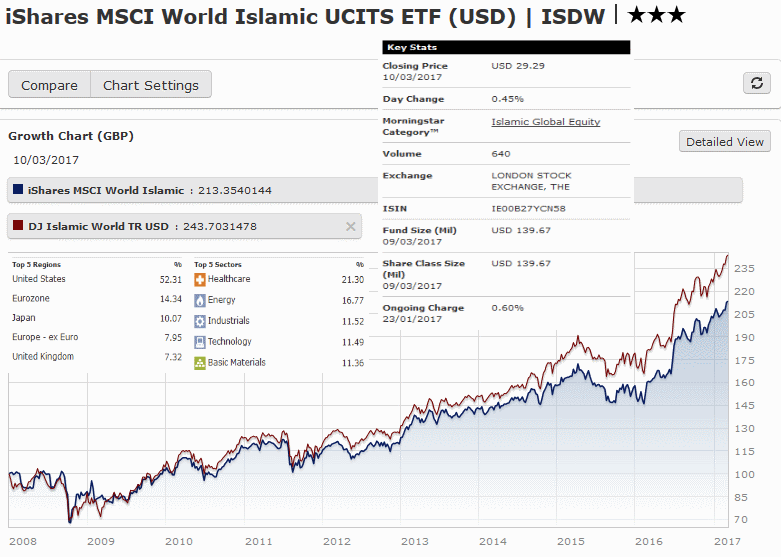781x557 pixels.
Task: Click the LONDON STOCK EXCHANGE, THE text
Action: coord(531,181)
